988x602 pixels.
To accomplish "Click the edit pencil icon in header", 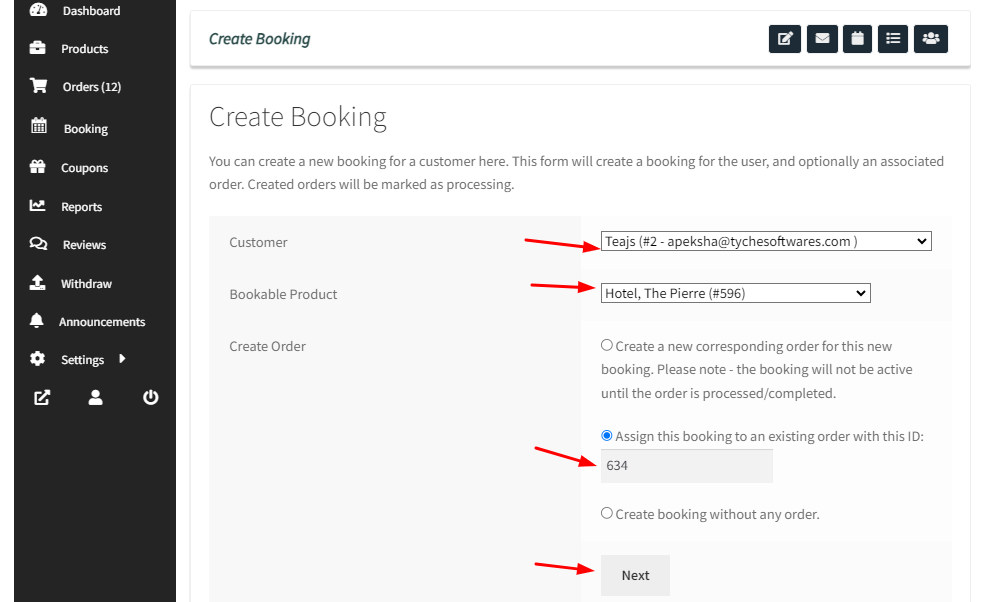I will point(784,38).
